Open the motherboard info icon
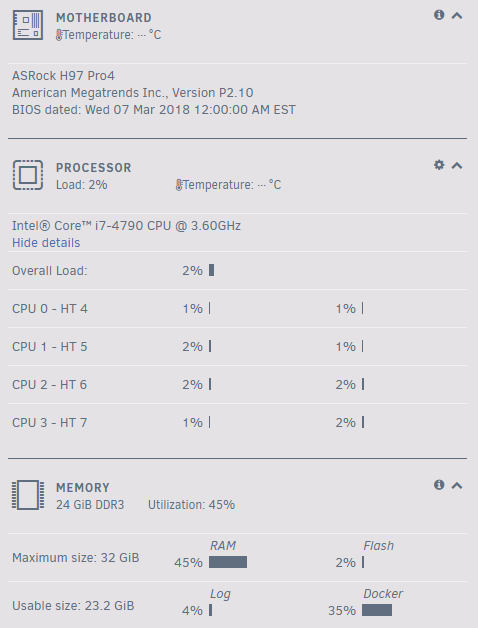Image resolution: width=478 pixels, height=628 pixels. coord(439,15)
